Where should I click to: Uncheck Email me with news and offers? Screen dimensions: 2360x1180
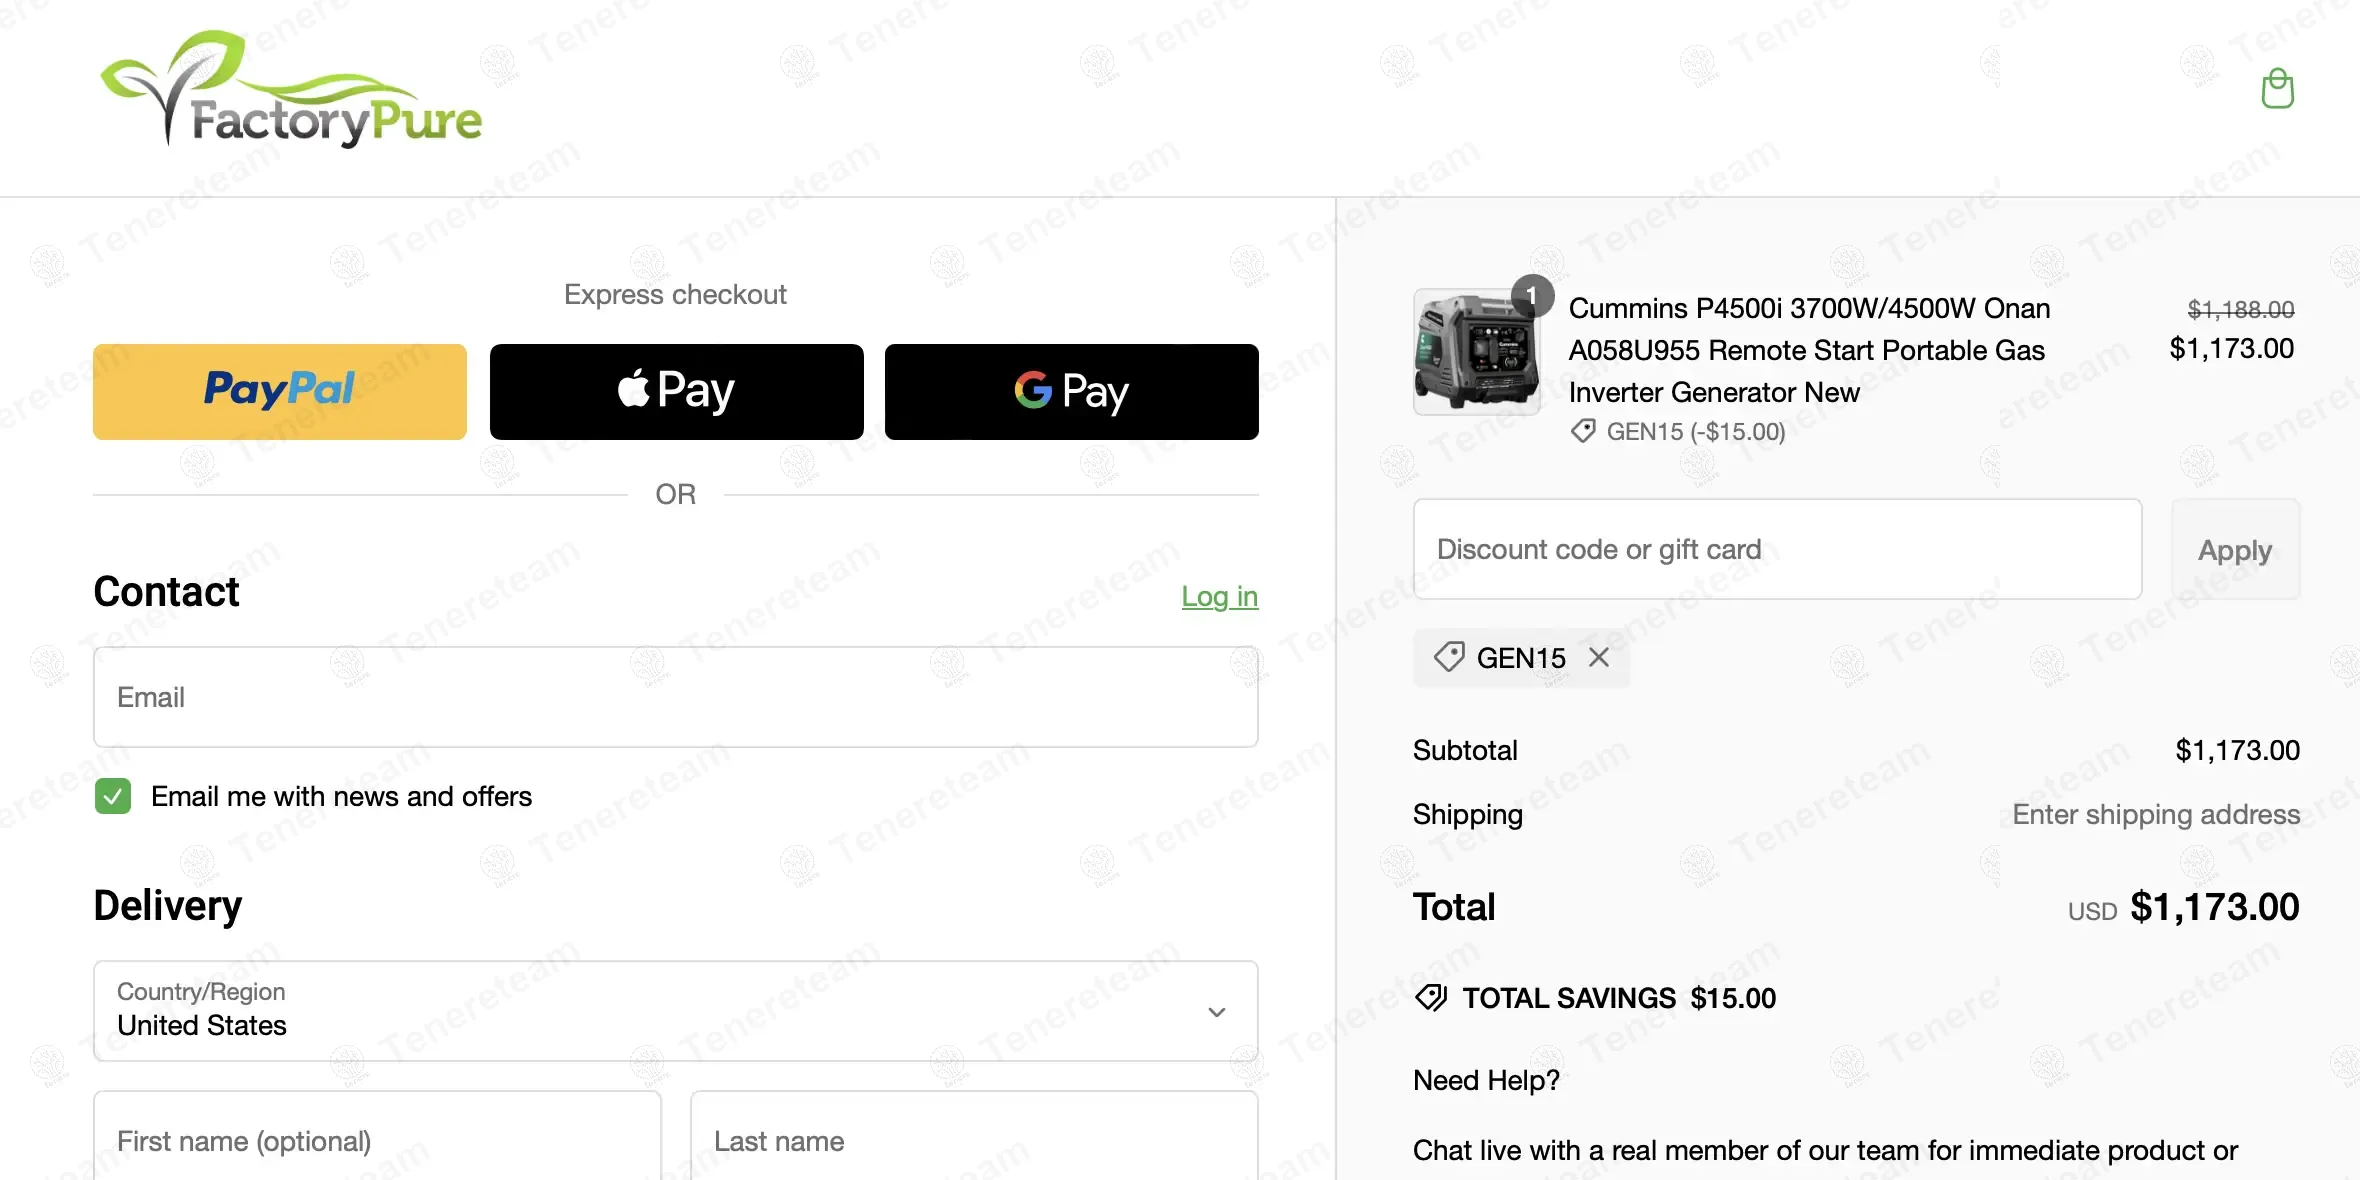113,796
